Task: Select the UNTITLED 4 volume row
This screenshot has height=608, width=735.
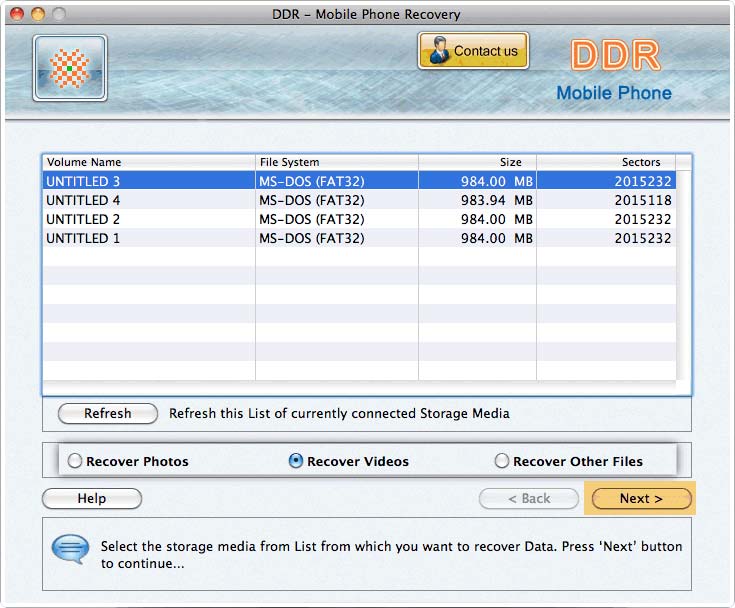Action: point(359,200)
